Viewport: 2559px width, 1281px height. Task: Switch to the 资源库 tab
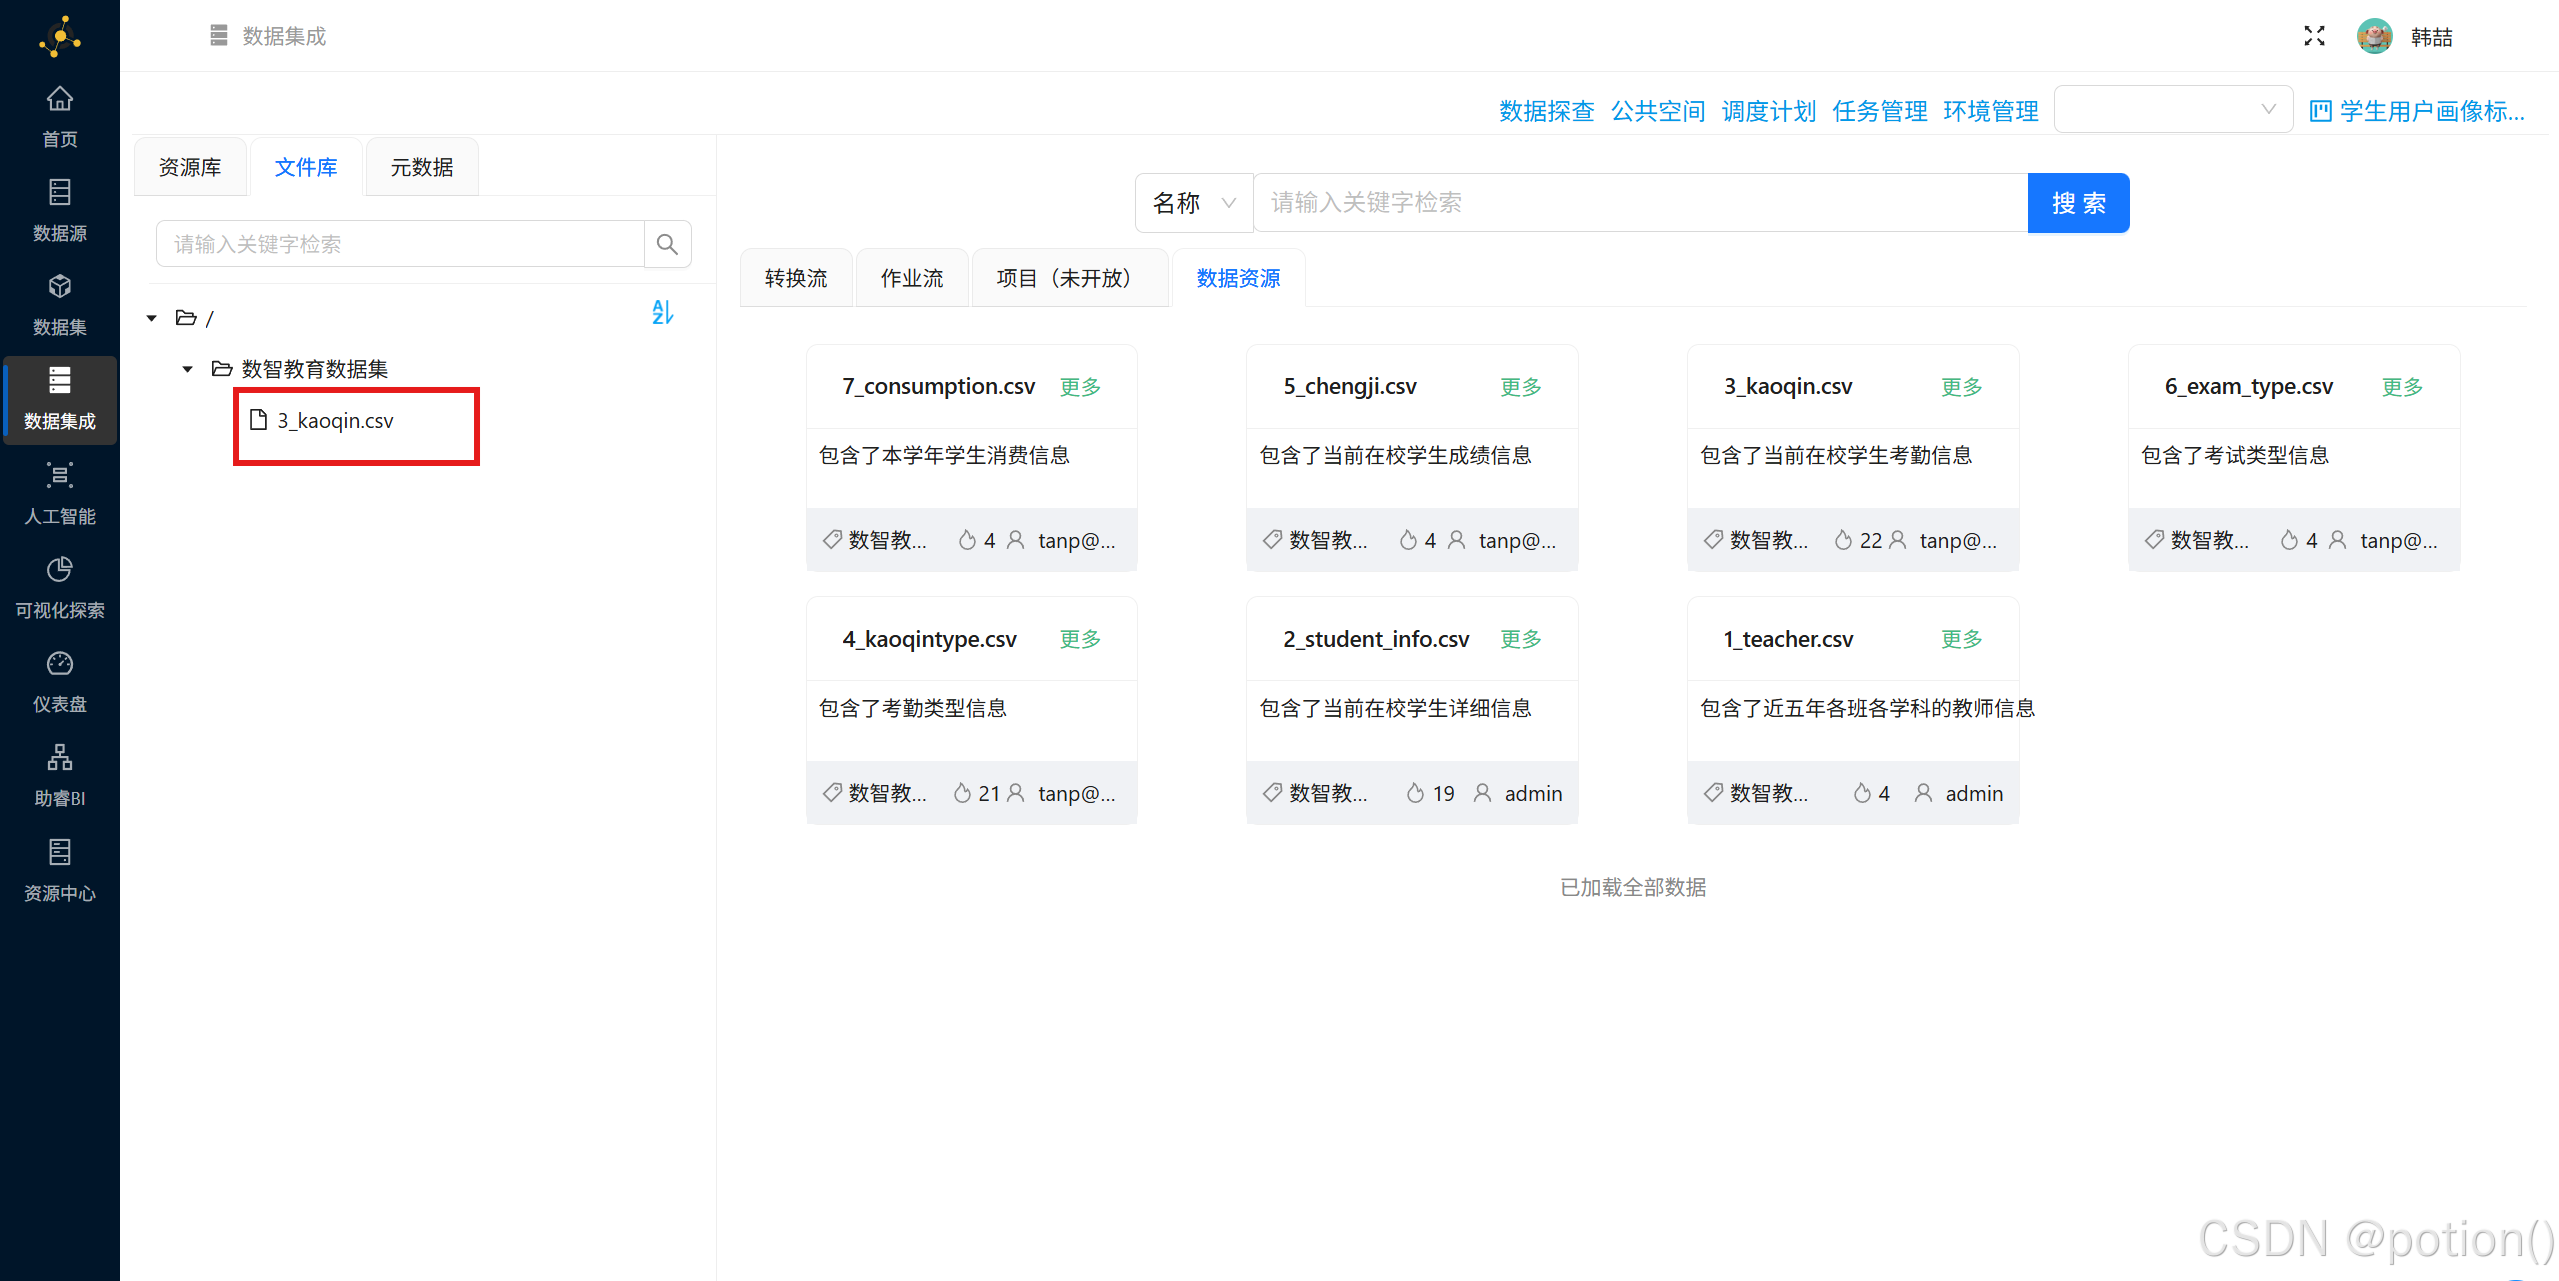point(190,167)
